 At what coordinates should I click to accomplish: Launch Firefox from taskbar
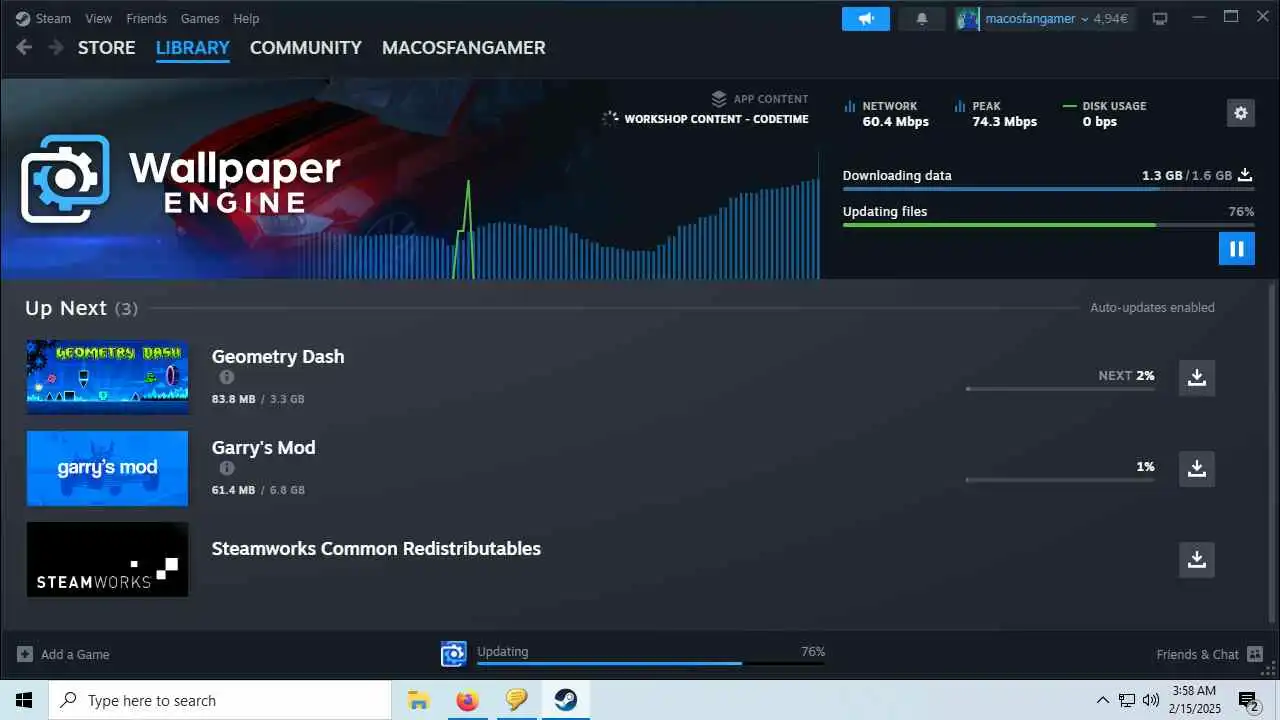(467, 700)
